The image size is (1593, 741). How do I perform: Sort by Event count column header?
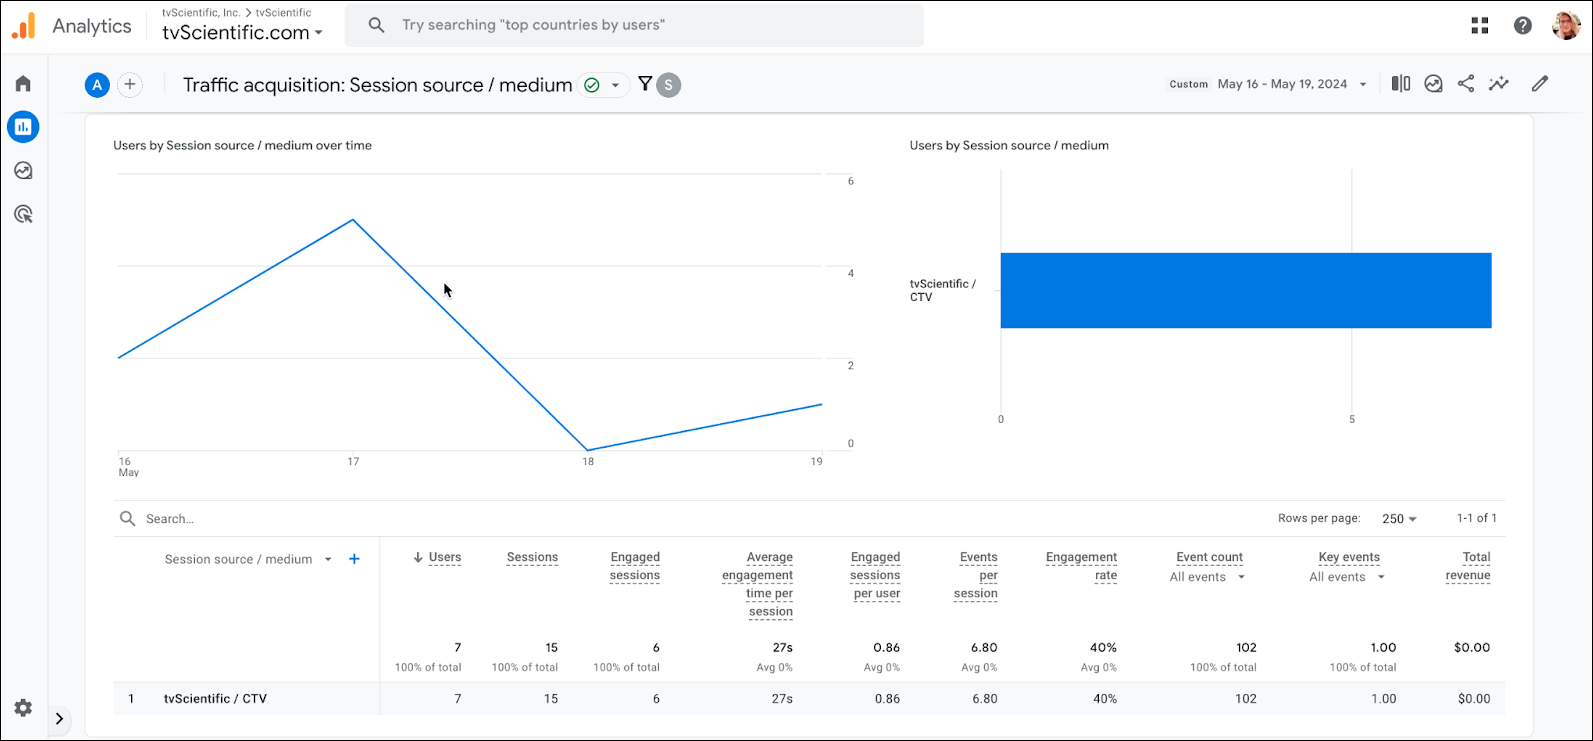point(1209,557)
